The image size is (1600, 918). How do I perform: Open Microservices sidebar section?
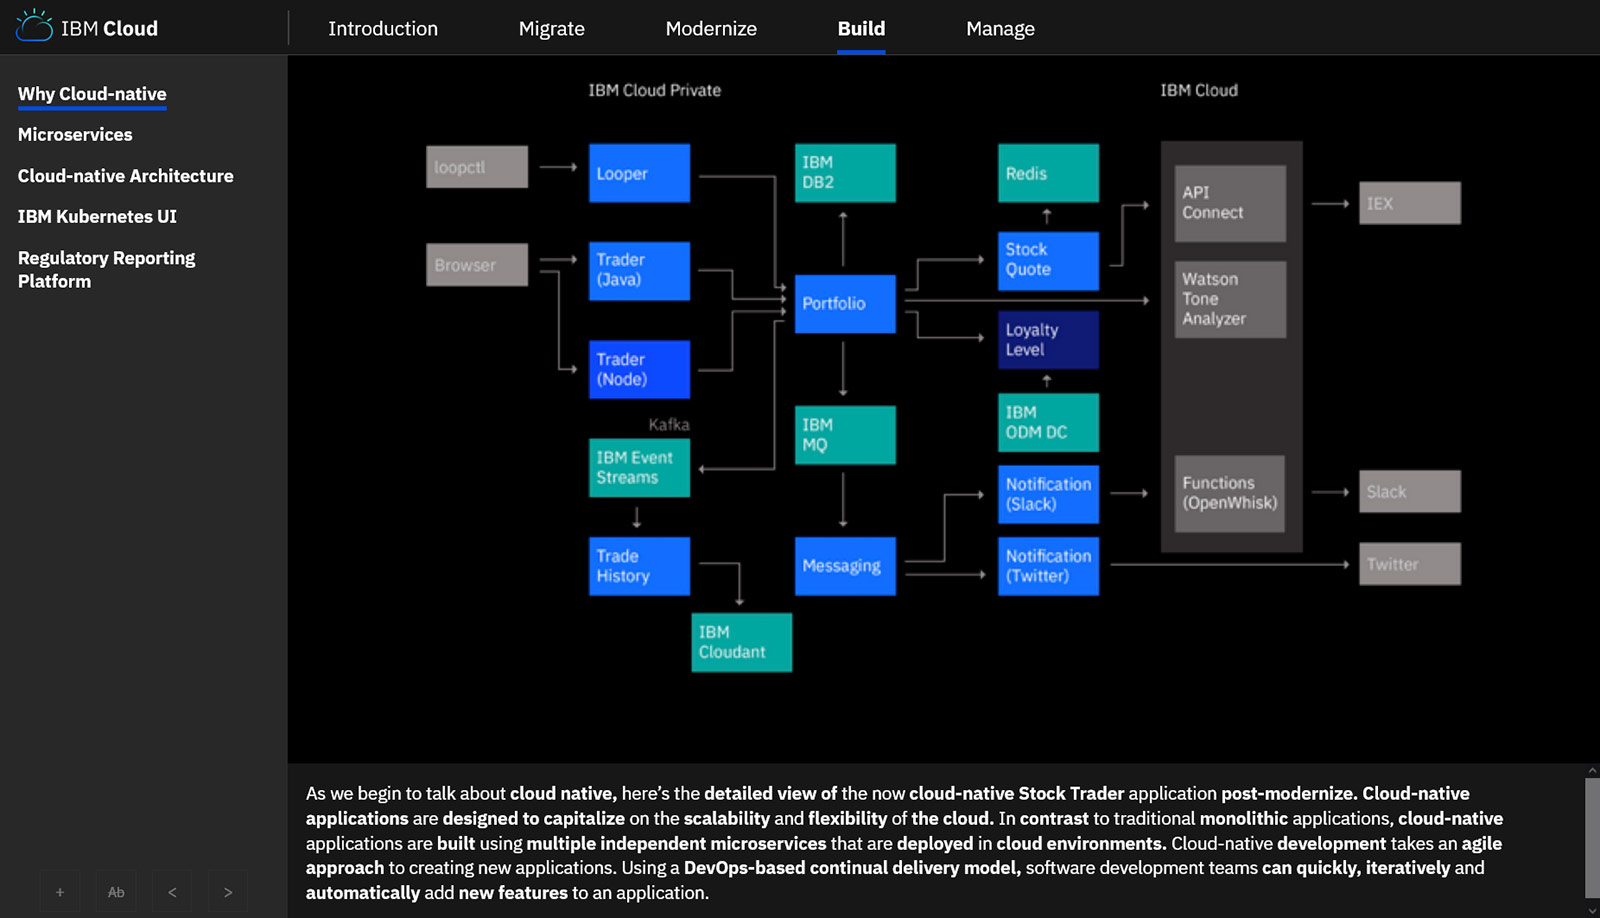click(75, 134)
